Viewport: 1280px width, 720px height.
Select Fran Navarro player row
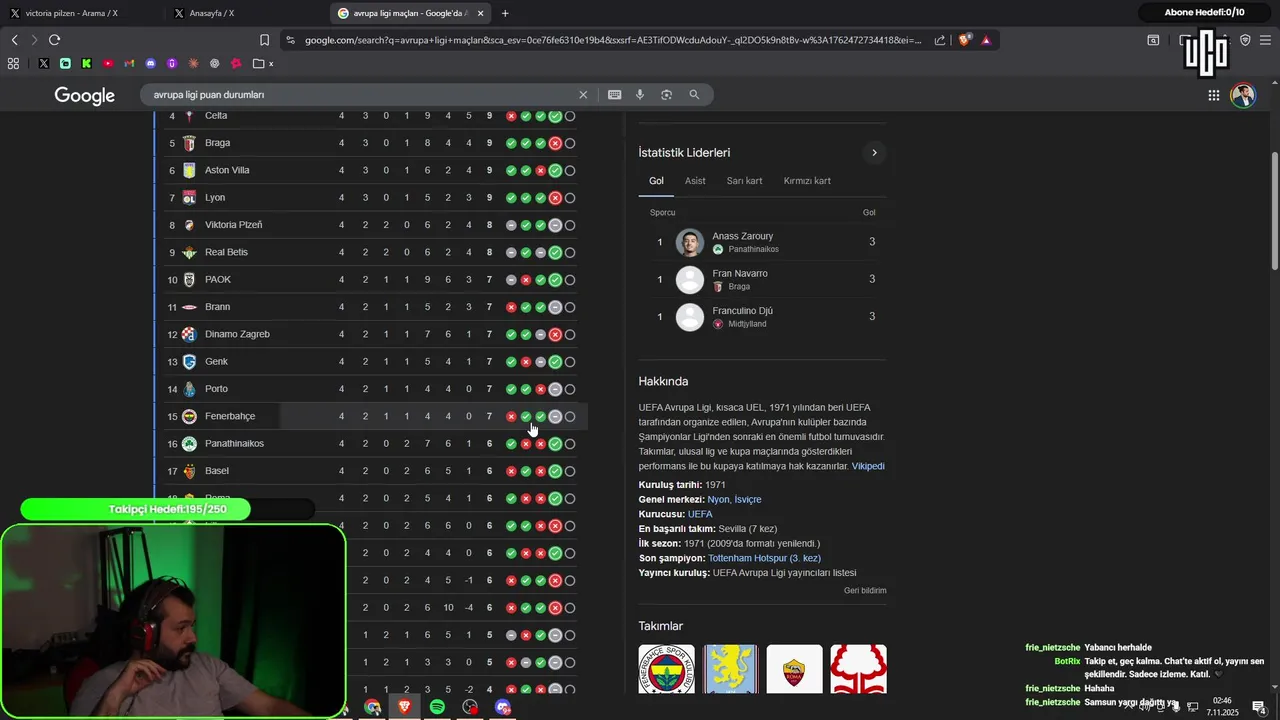762,279
